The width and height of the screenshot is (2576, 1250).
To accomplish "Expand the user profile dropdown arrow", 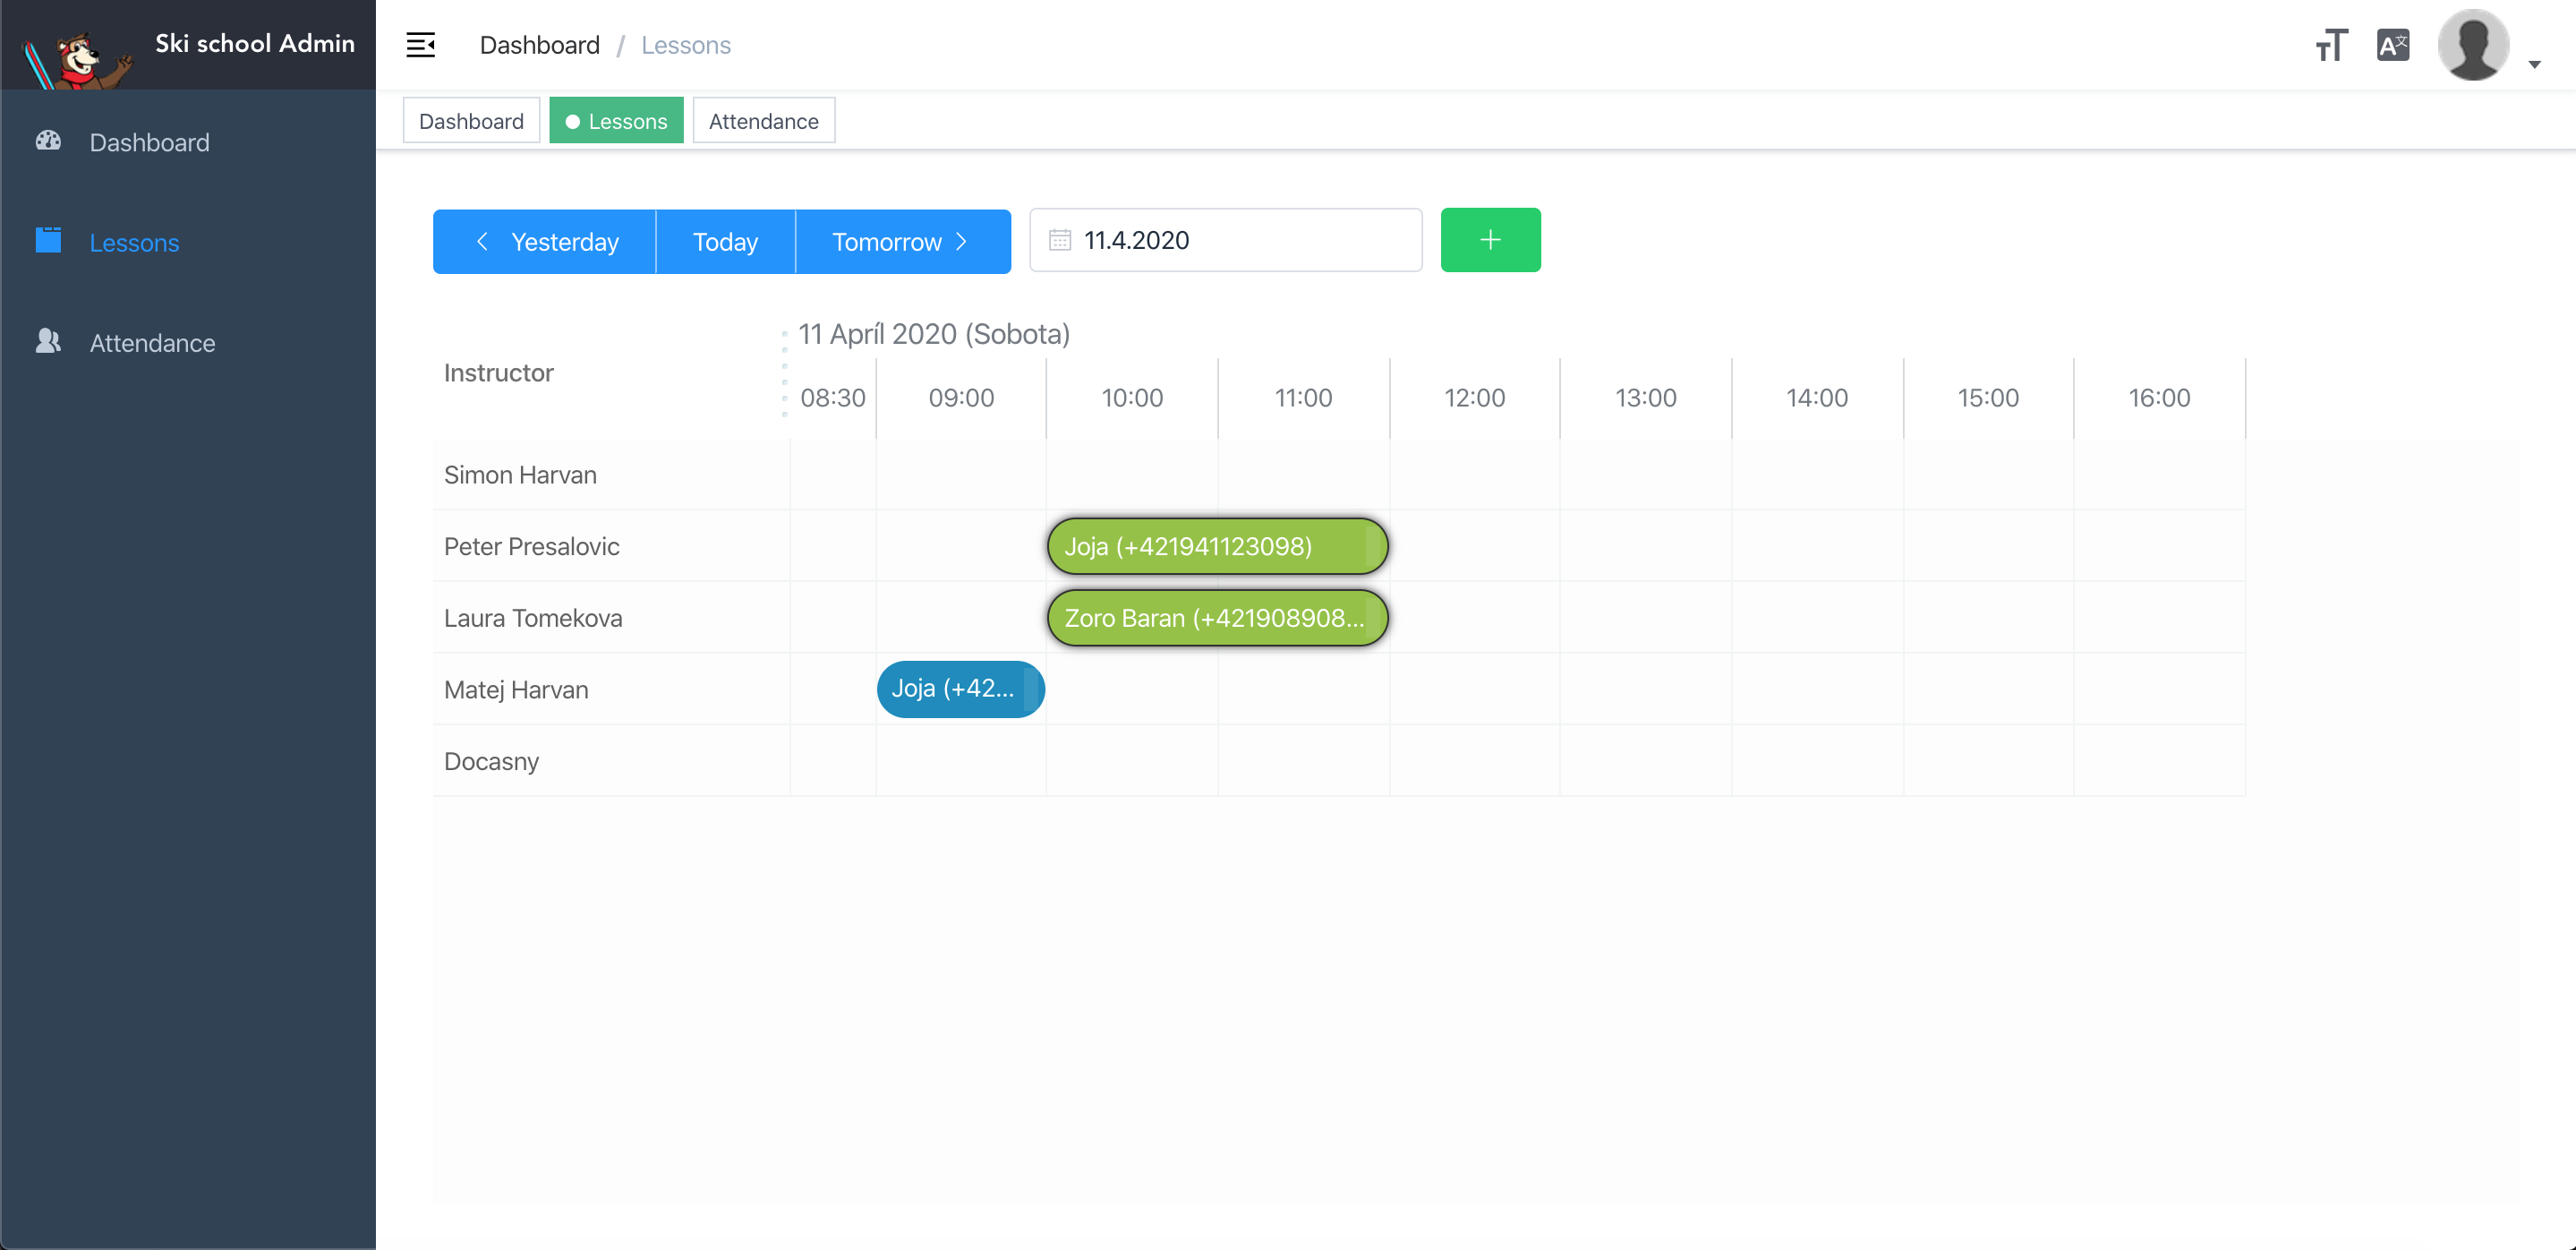I will pyautogui.click(x=2534, y=65).
